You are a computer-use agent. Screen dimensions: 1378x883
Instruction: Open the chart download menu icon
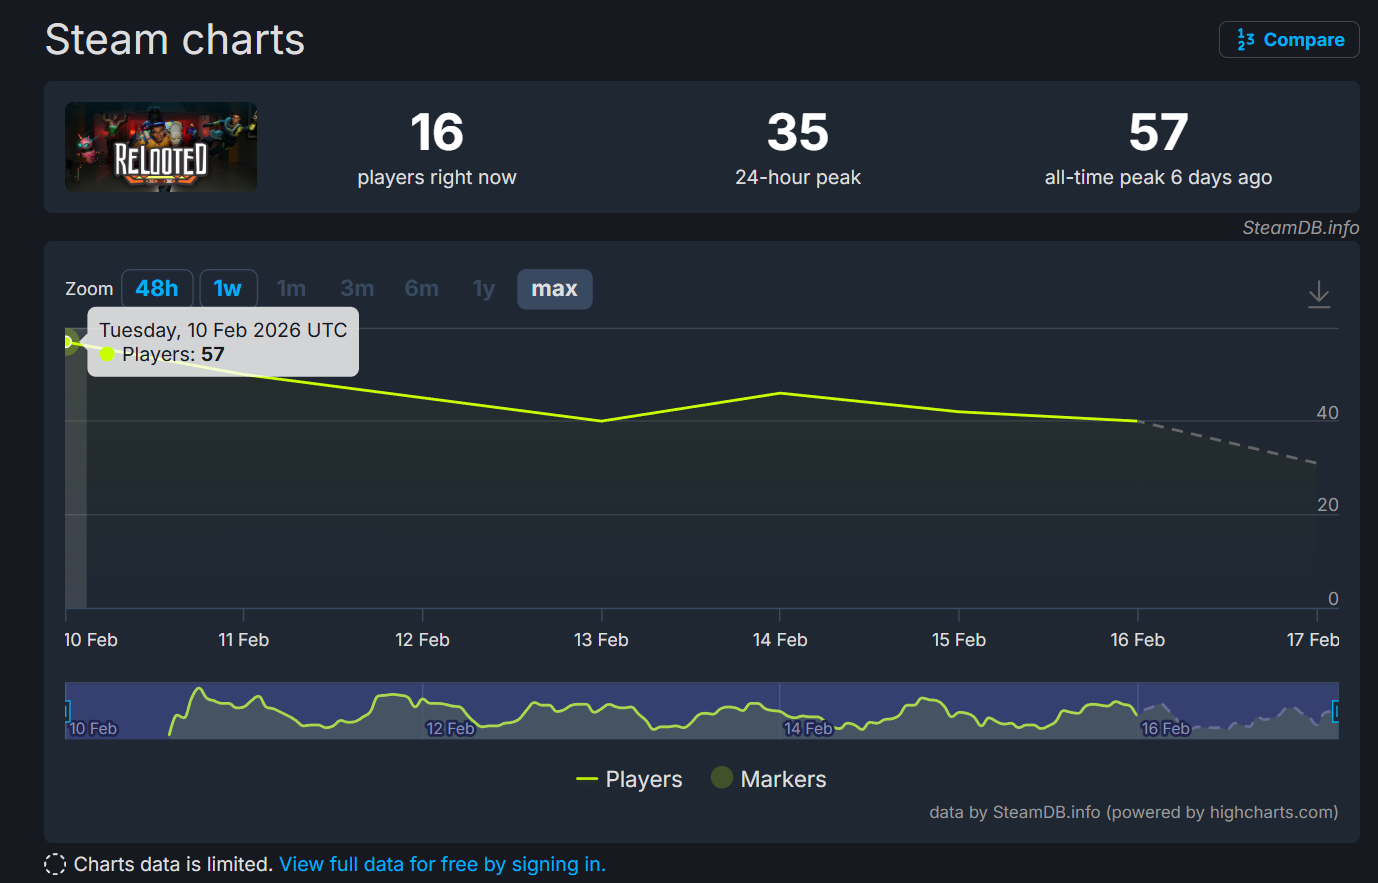1319,294
